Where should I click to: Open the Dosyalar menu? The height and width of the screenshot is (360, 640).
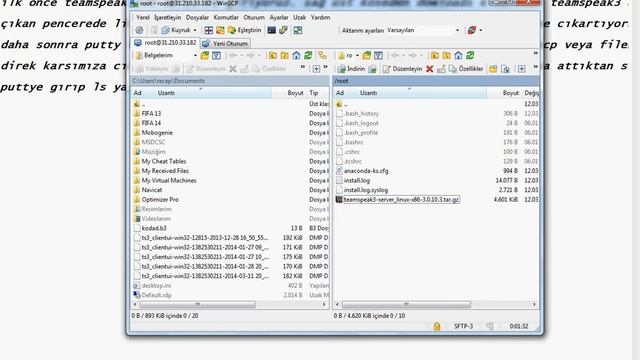pos(197,18)
